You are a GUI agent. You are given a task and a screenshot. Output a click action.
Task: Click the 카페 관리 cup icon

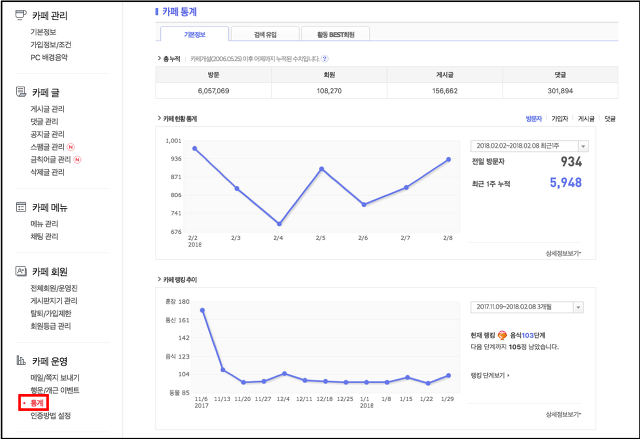pyautogui.click(x=21, y=16)
